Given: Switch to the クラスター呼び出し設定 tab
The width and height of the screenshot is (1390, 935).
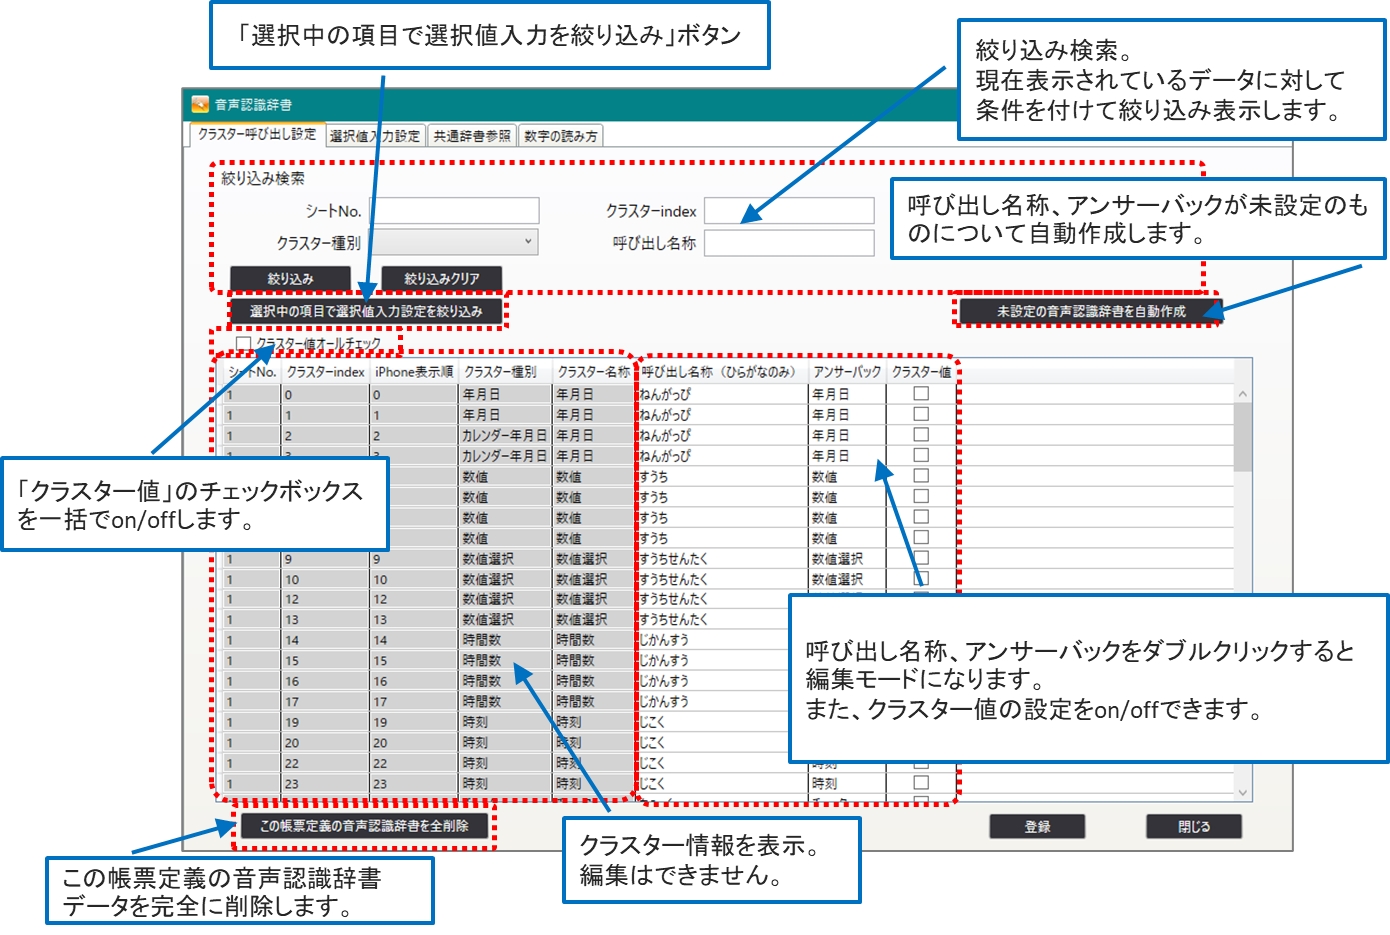Looking at the screenshot, I should pos(256,134).
